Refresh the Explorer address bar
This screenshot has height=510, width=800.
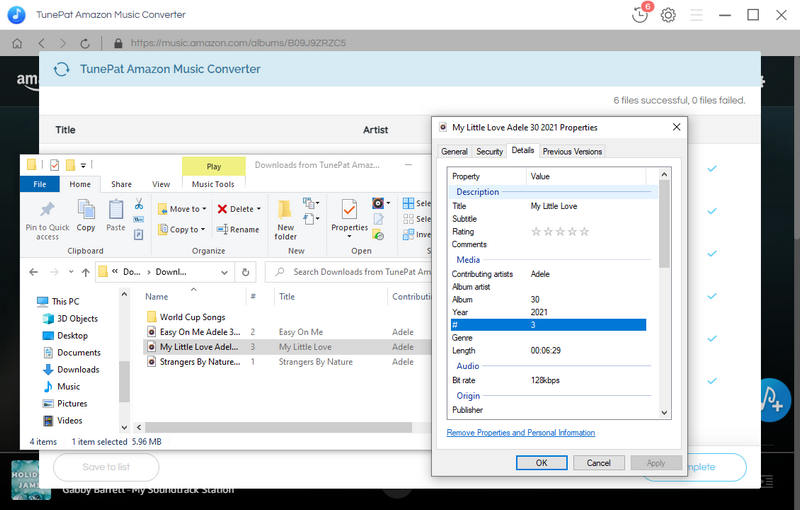pos(246,271)
